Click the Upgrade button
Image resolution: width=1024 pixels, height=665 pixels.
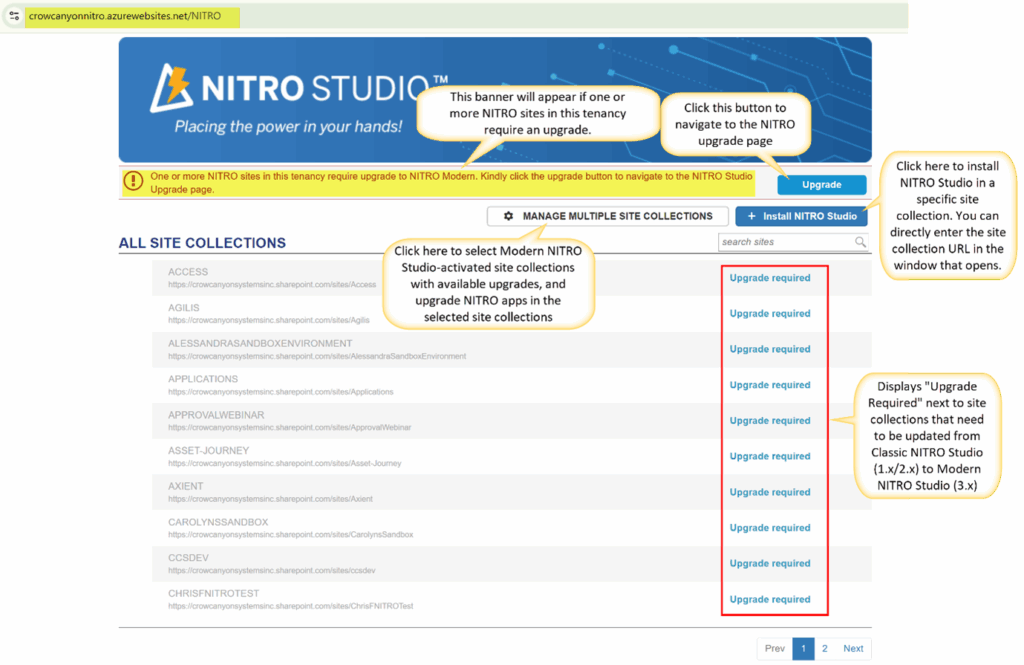(822, 185)
